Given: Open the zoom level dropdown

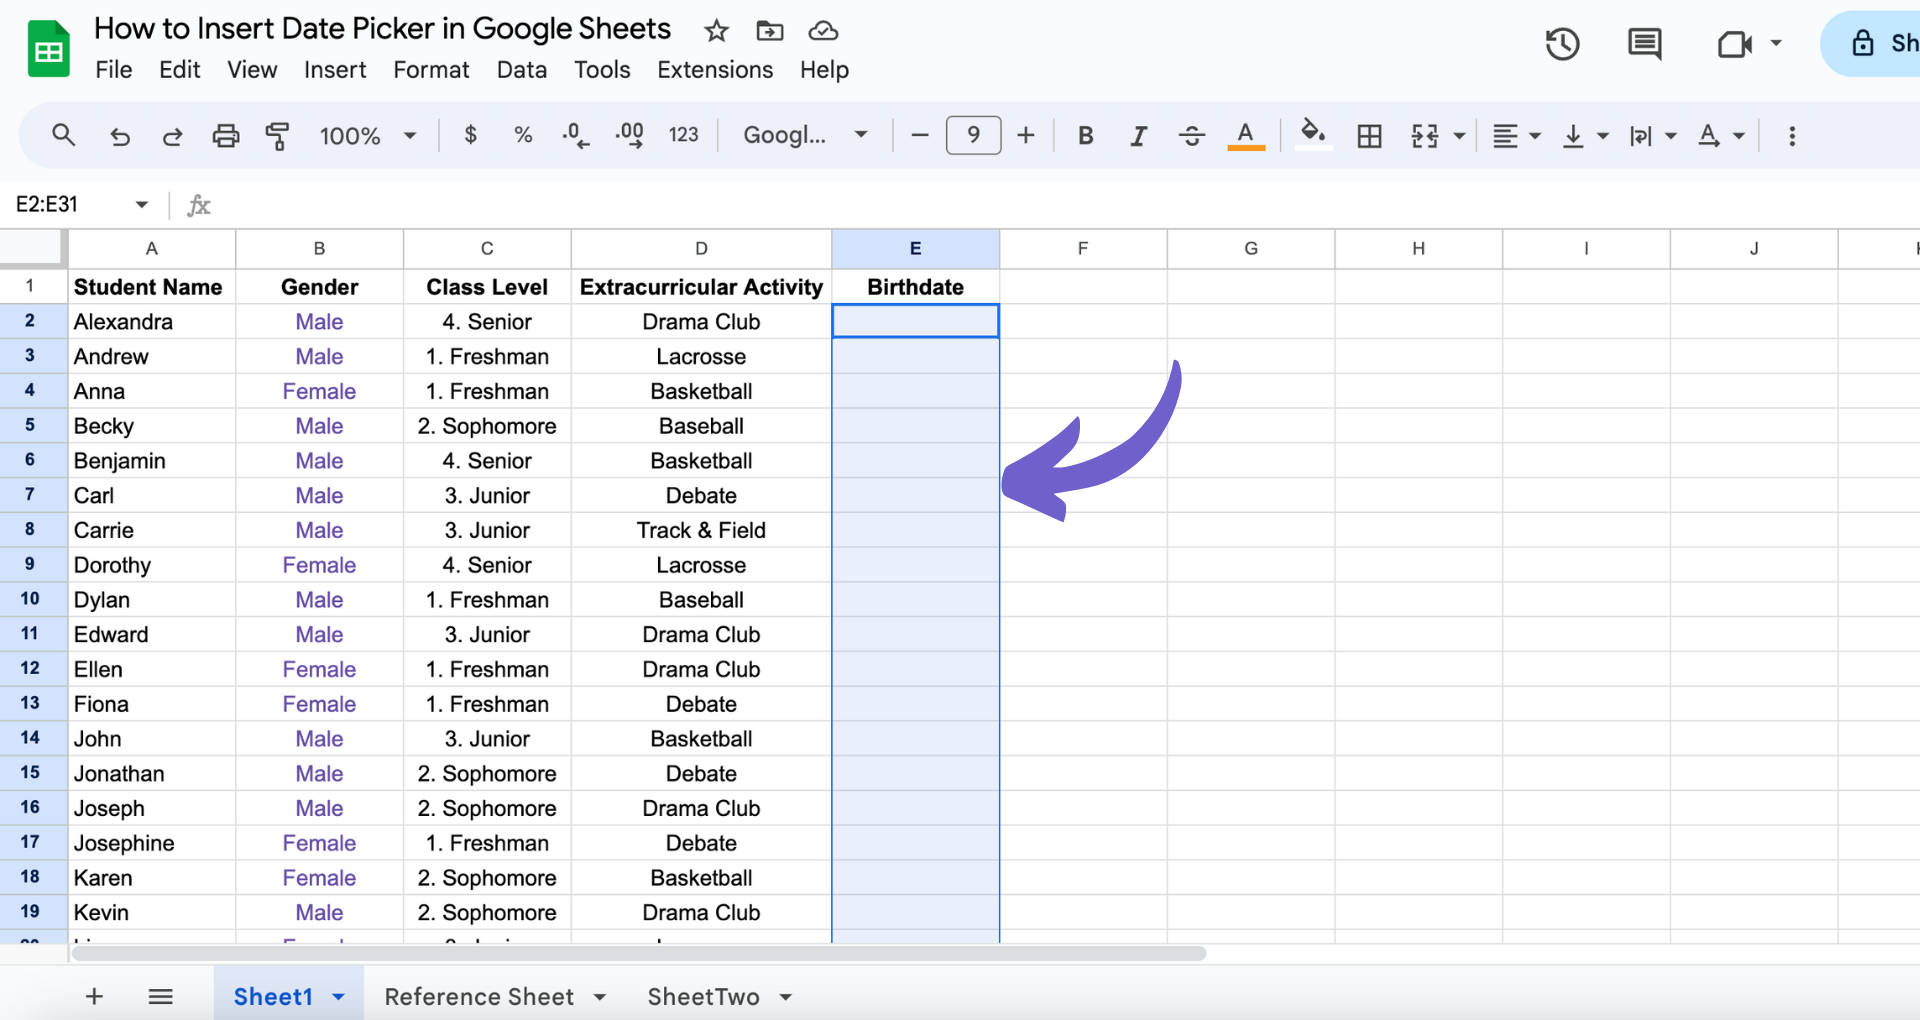Looking at the screenshot, I should coord(368,135).
